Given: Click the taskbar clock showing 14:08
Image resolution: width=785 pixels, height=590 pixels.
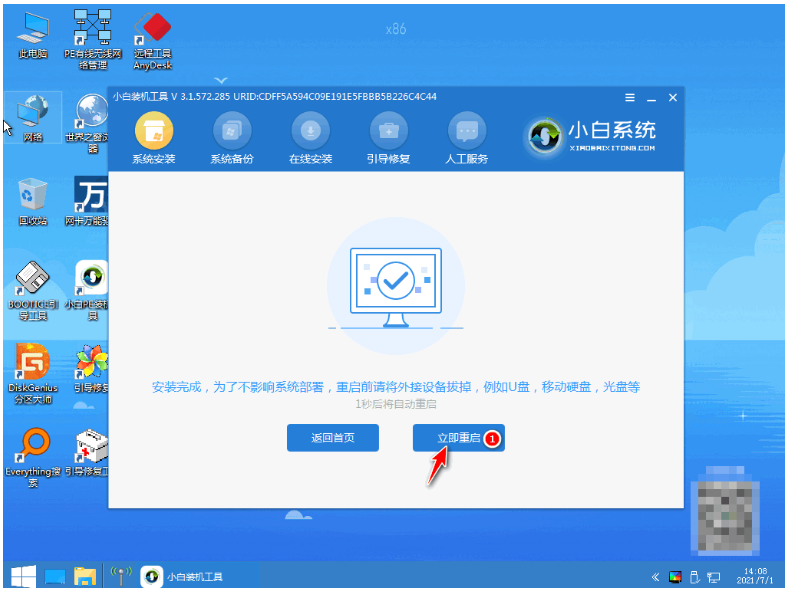Looking at the screenshot, I should [x=756, y=576].
